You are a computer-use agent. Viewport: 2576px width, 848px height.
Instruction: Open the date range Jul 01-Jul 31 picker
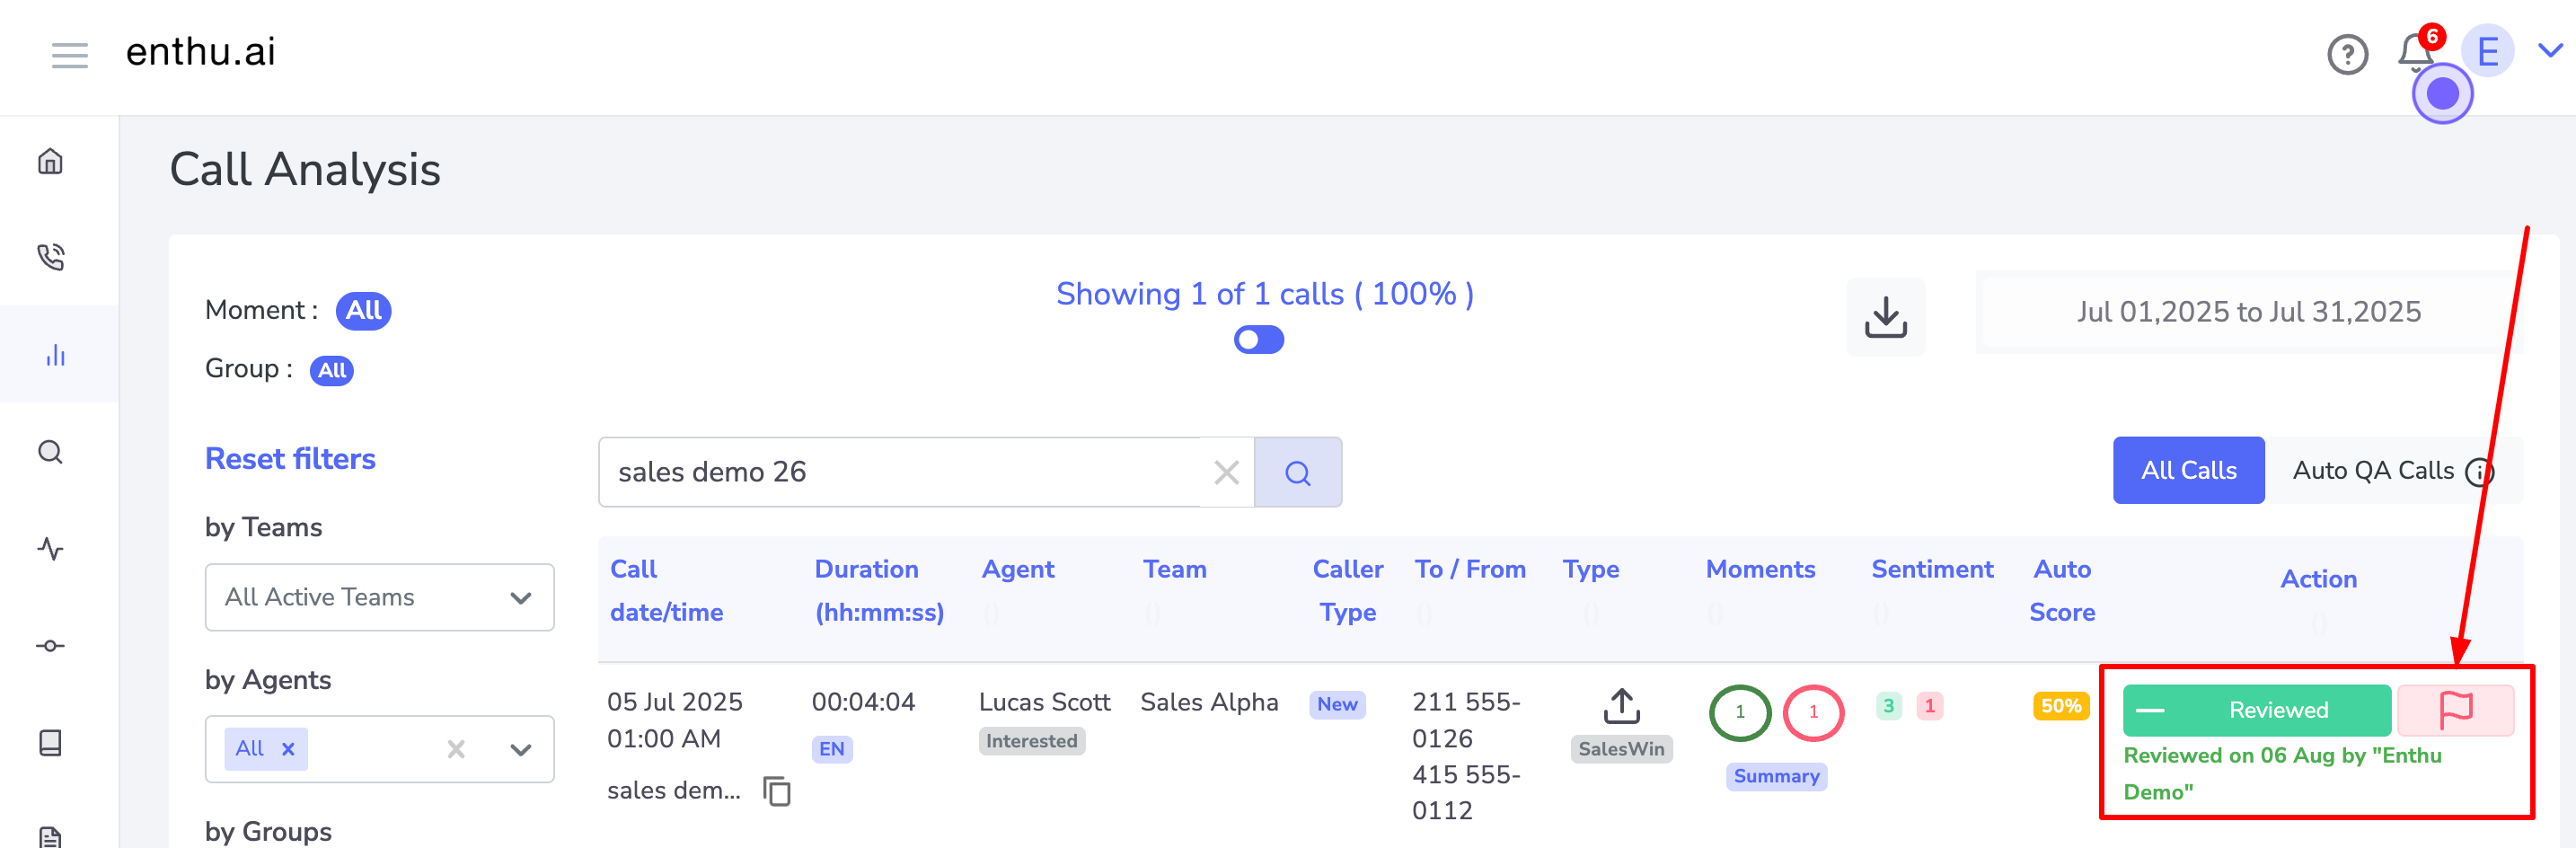[2249, 312]
